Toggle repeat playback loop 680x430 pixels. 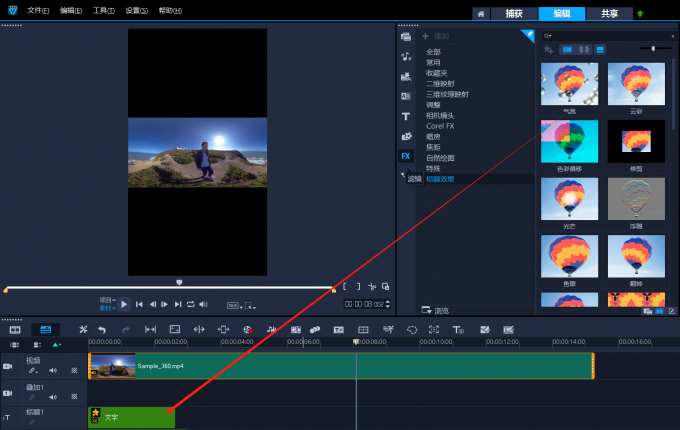click(190, 304)
